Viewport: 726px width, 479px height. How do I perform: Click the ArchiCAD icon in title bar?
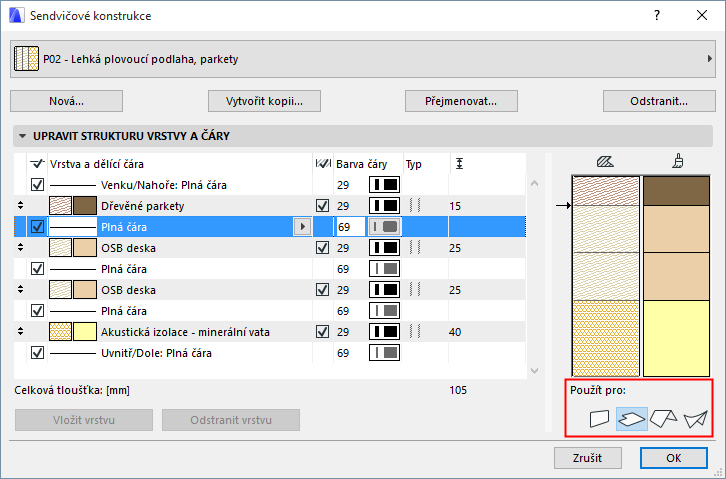(x=16, y=15)
